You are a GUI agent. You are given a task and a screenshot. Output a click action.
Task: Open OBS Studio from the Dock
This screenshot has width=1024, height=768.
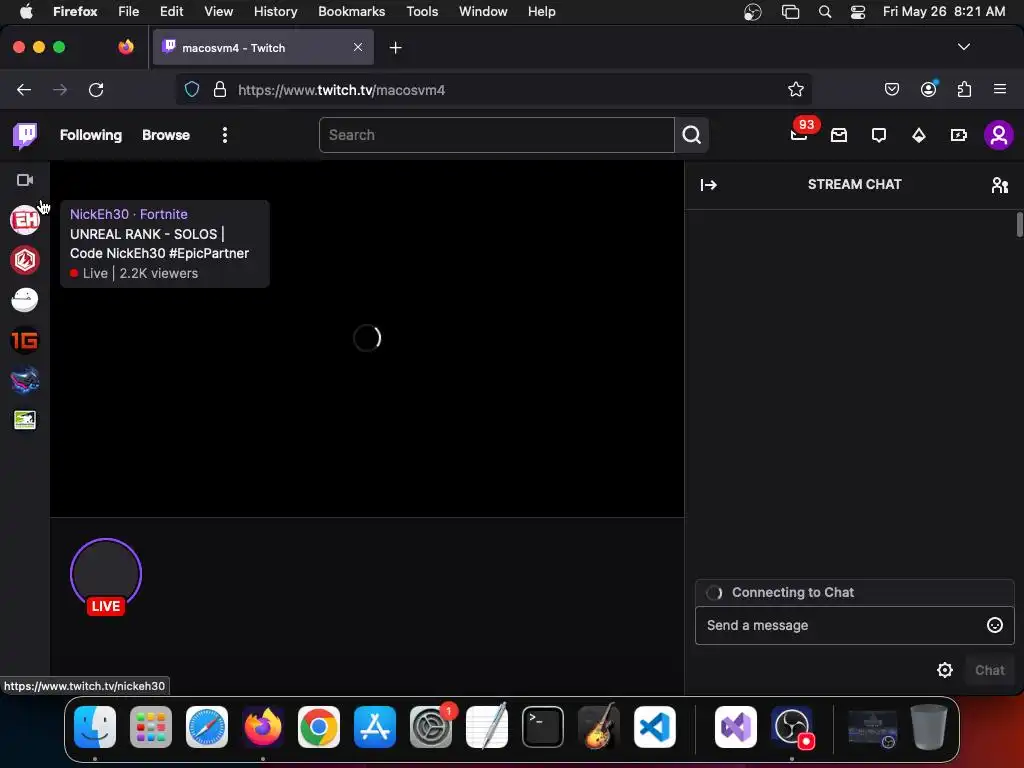pyautogui.click(x=792, y=727)
